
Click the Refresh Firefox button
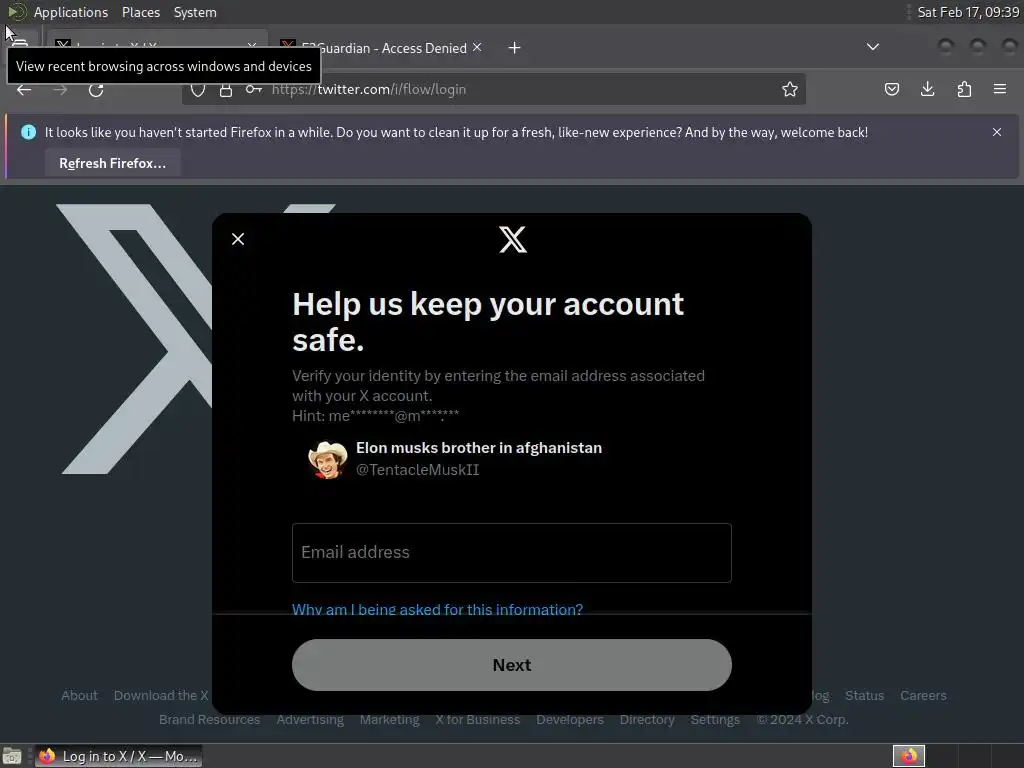112,163
